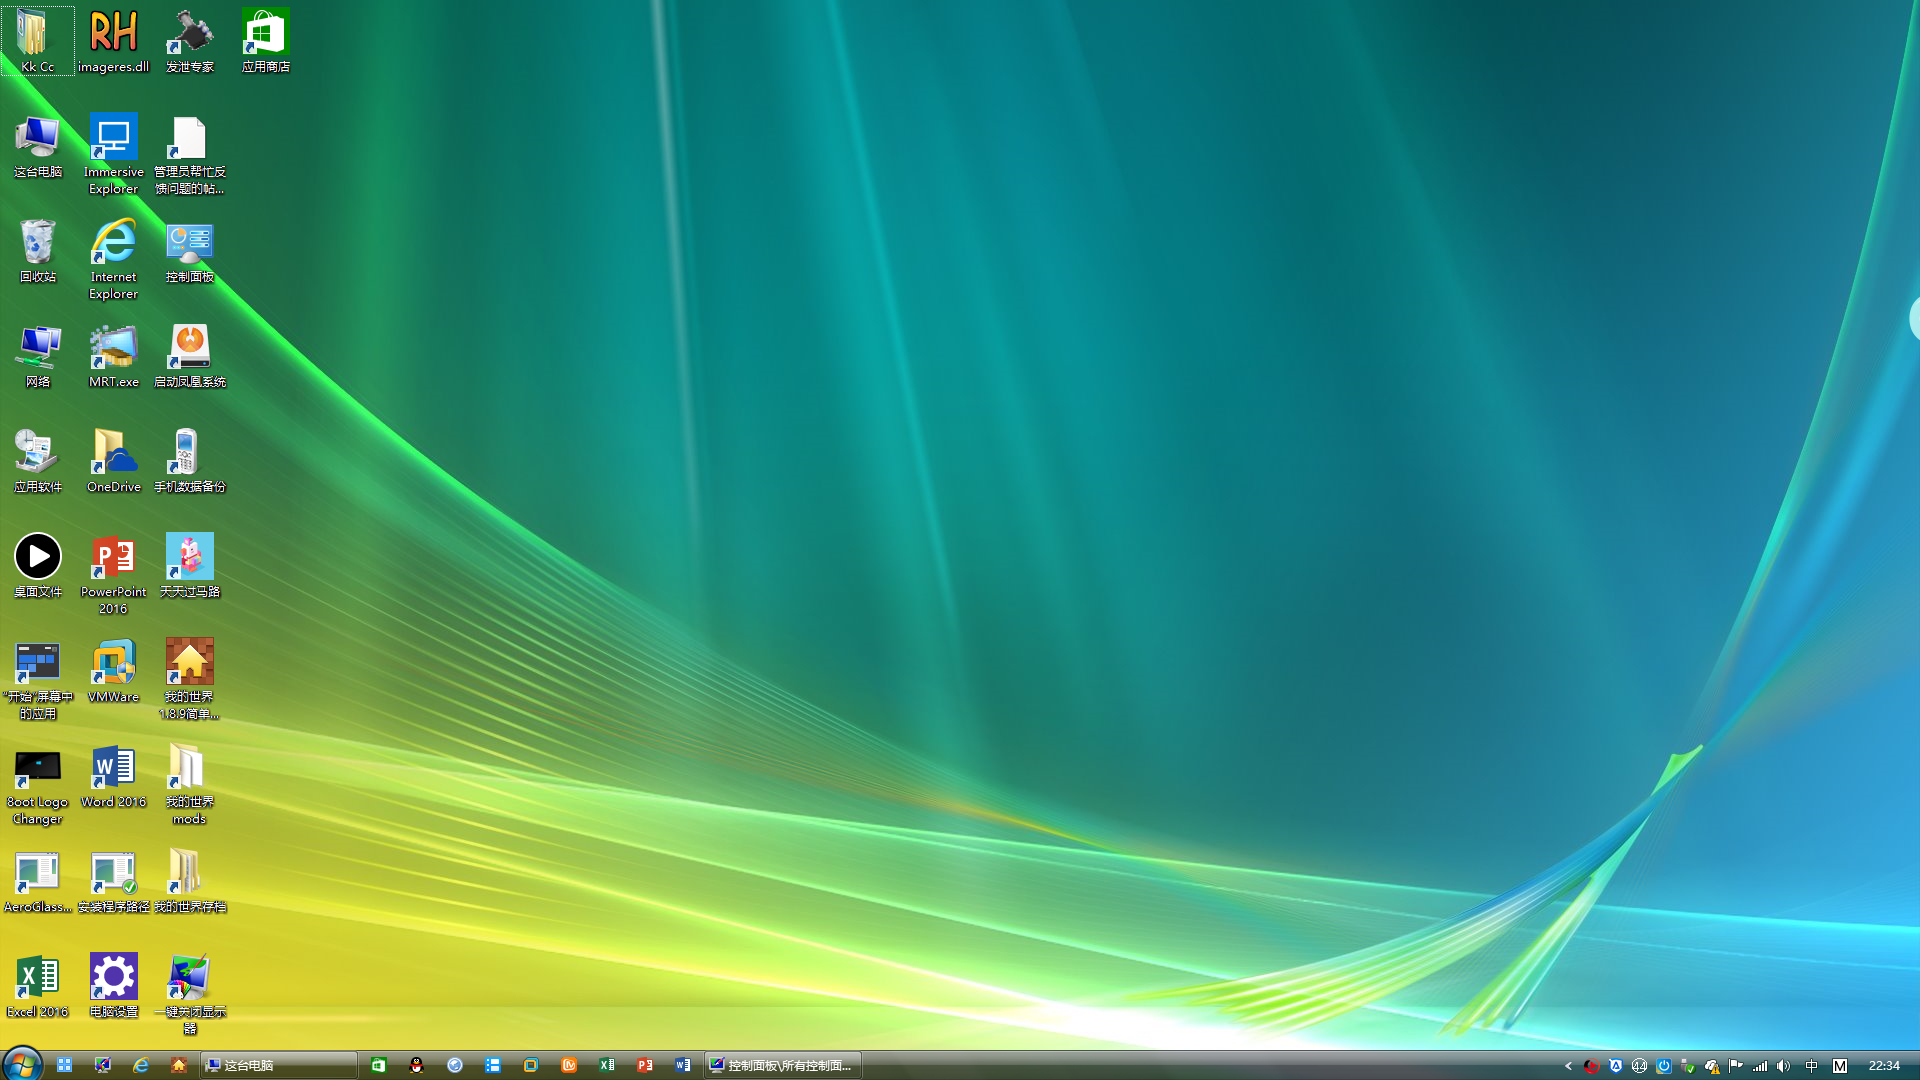Click the M input method icon
1920x1080 pixels.
(1840, 1066)
